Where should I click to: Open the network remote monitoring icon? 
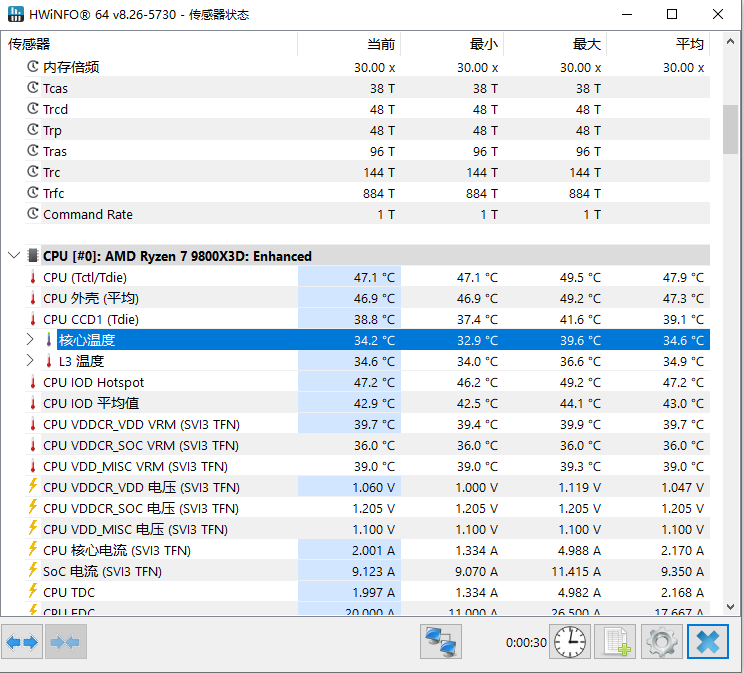click(x=441, y=642)
